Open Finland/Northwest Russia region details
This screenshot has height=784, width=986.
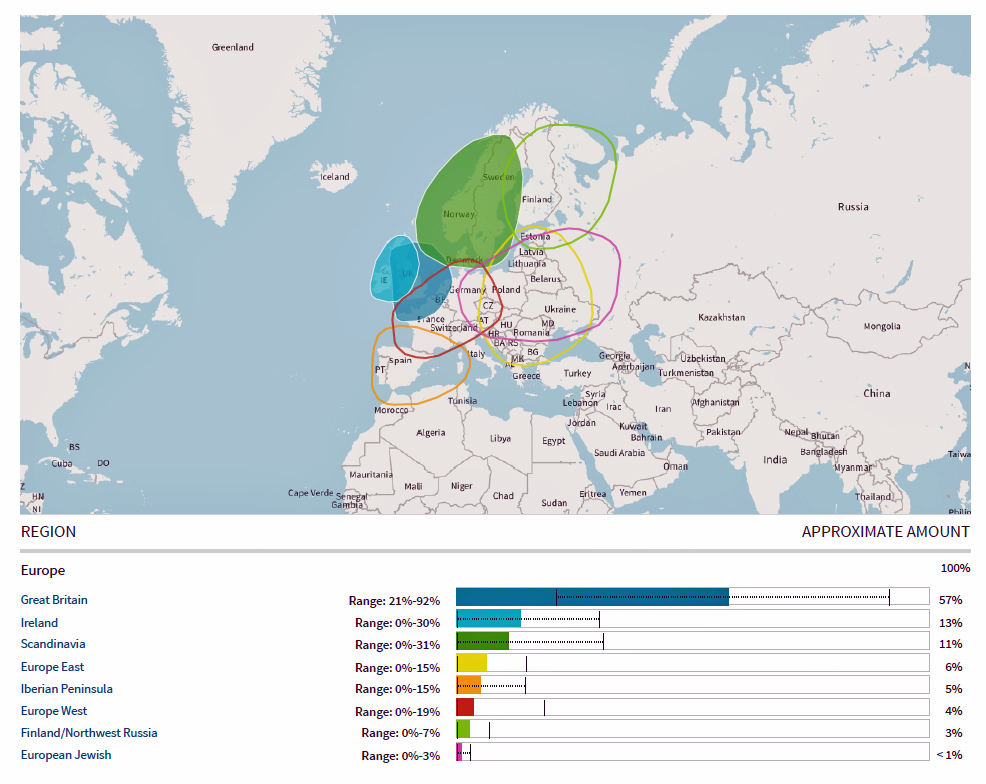(89, 733)
